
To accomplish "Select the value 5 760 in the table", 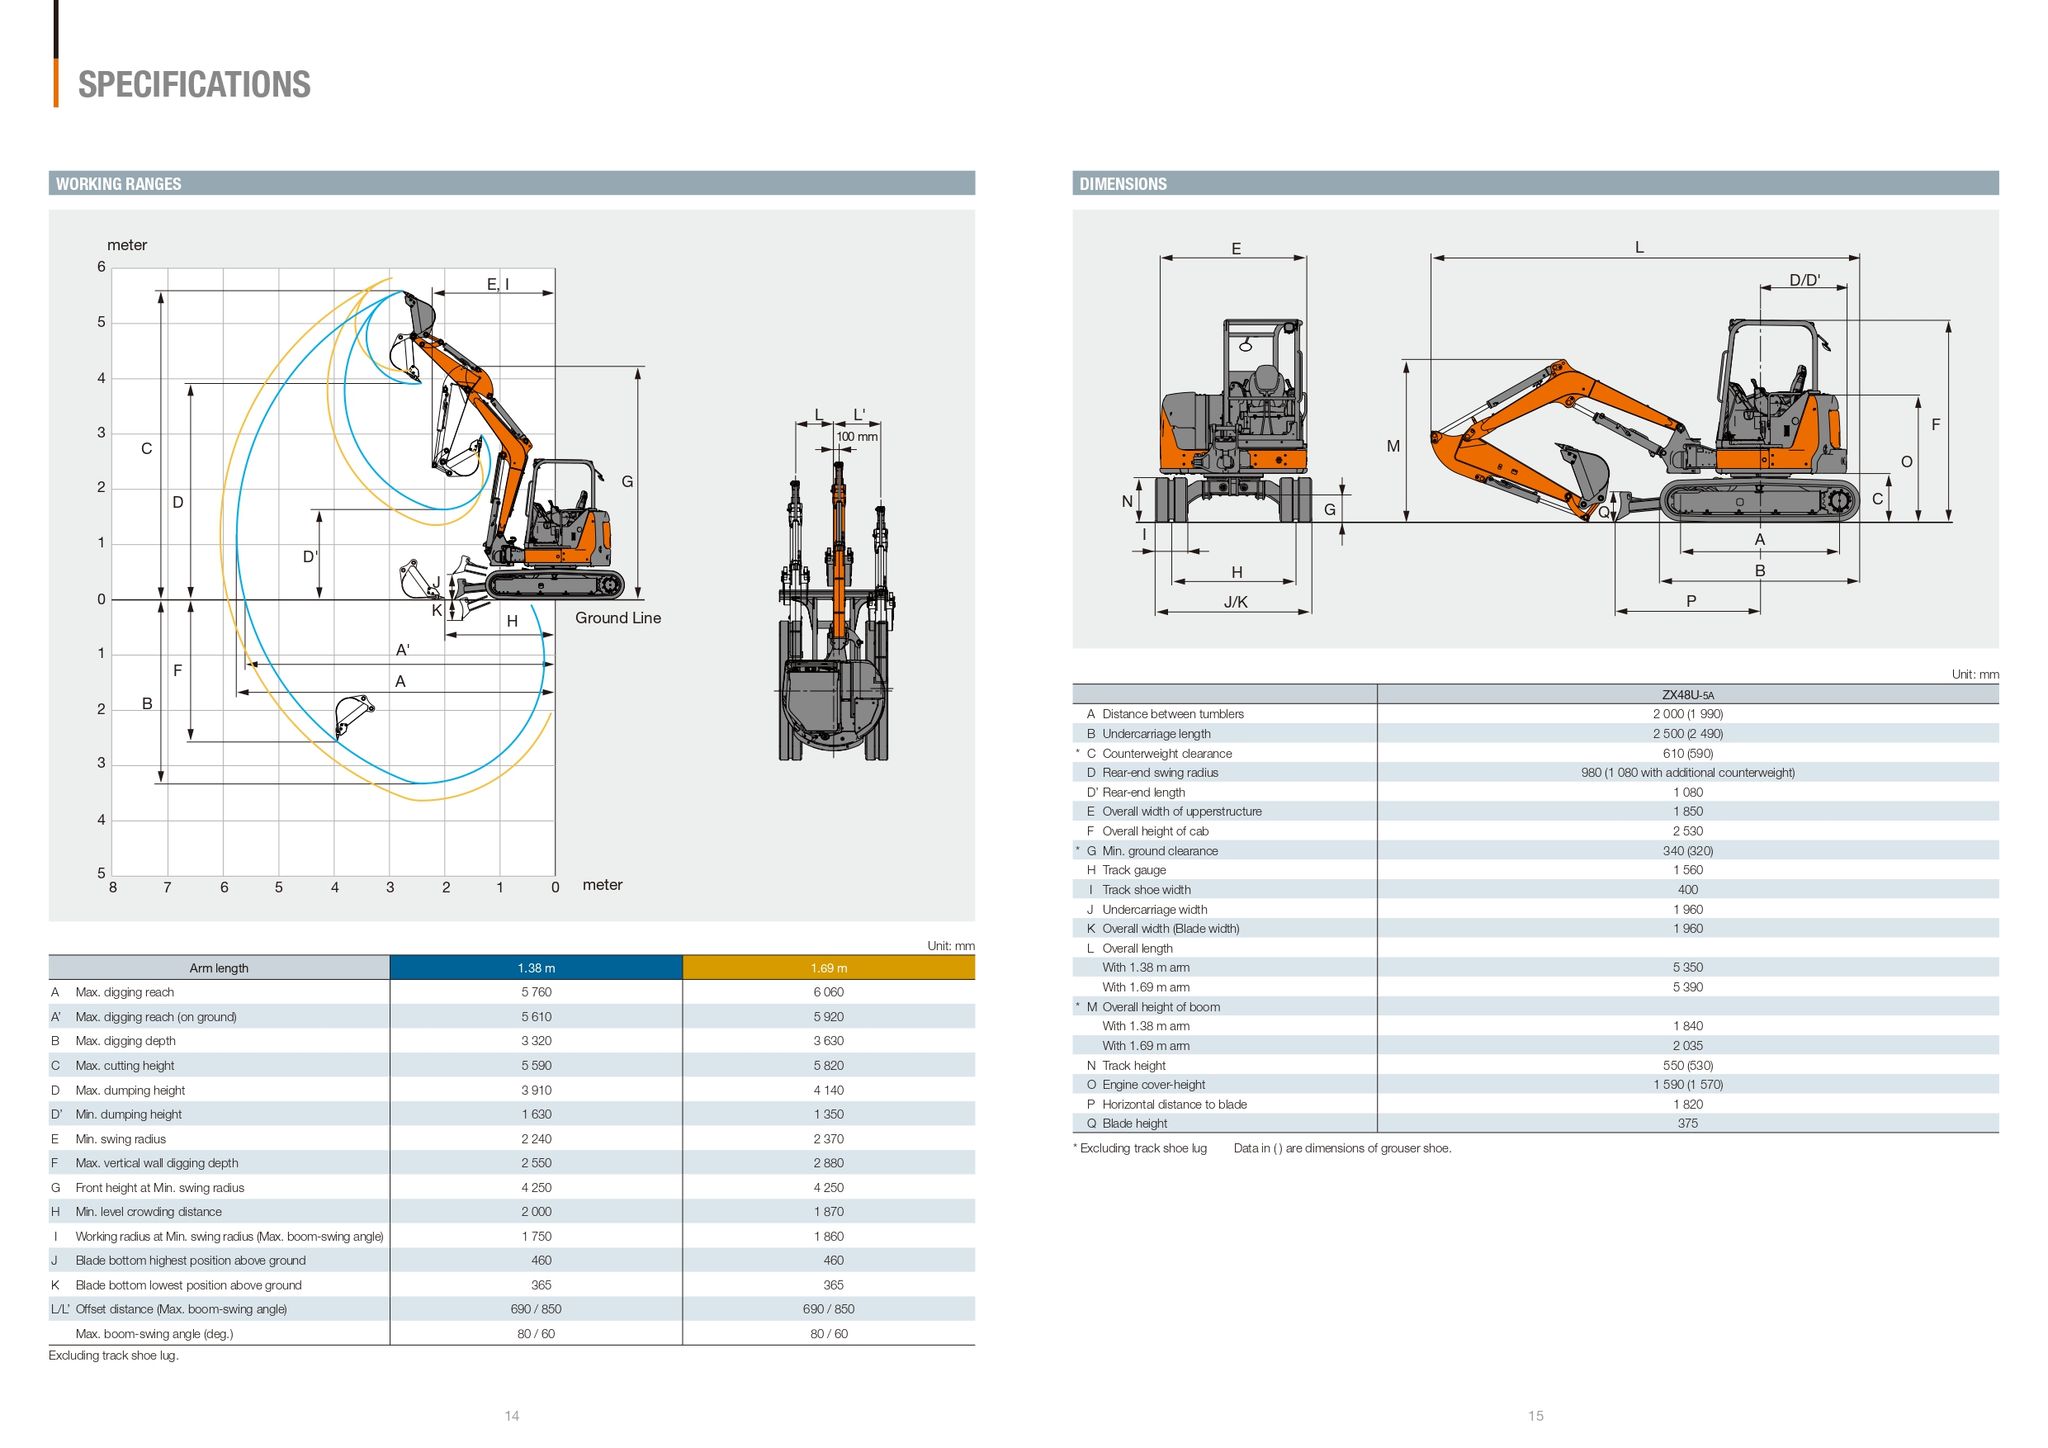I will [x=536, y=992].
